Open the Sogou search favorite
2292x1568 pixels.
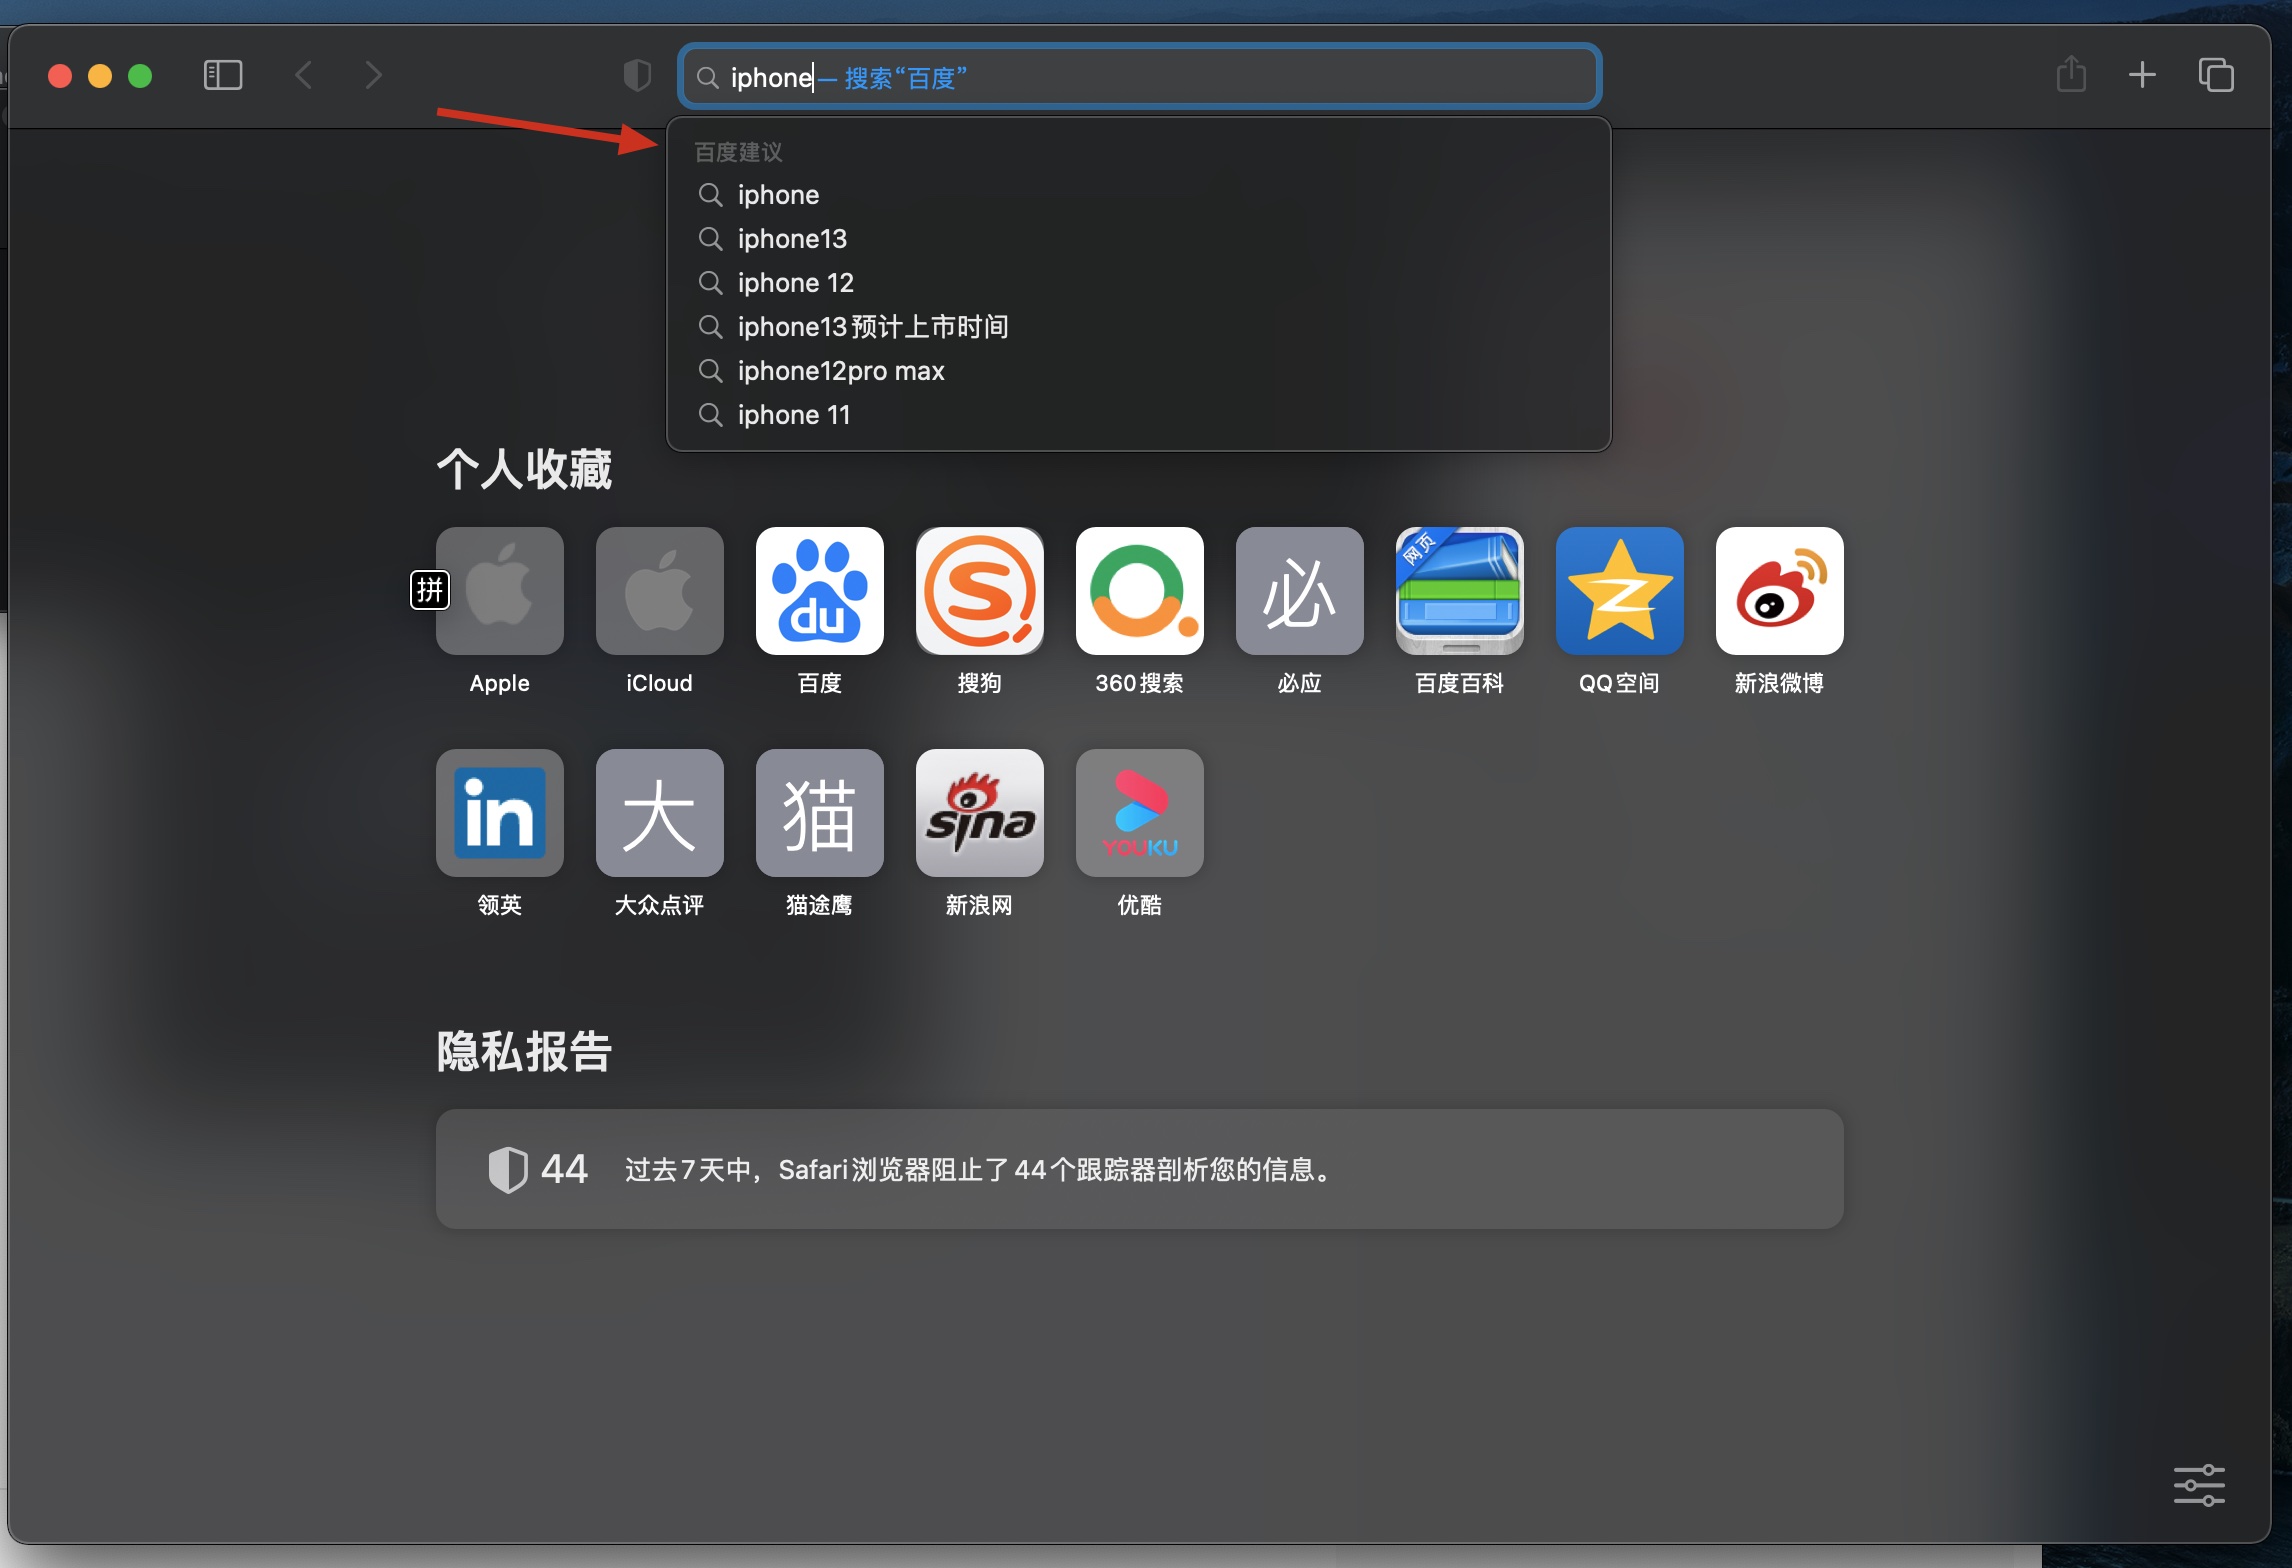coord(979,592)
